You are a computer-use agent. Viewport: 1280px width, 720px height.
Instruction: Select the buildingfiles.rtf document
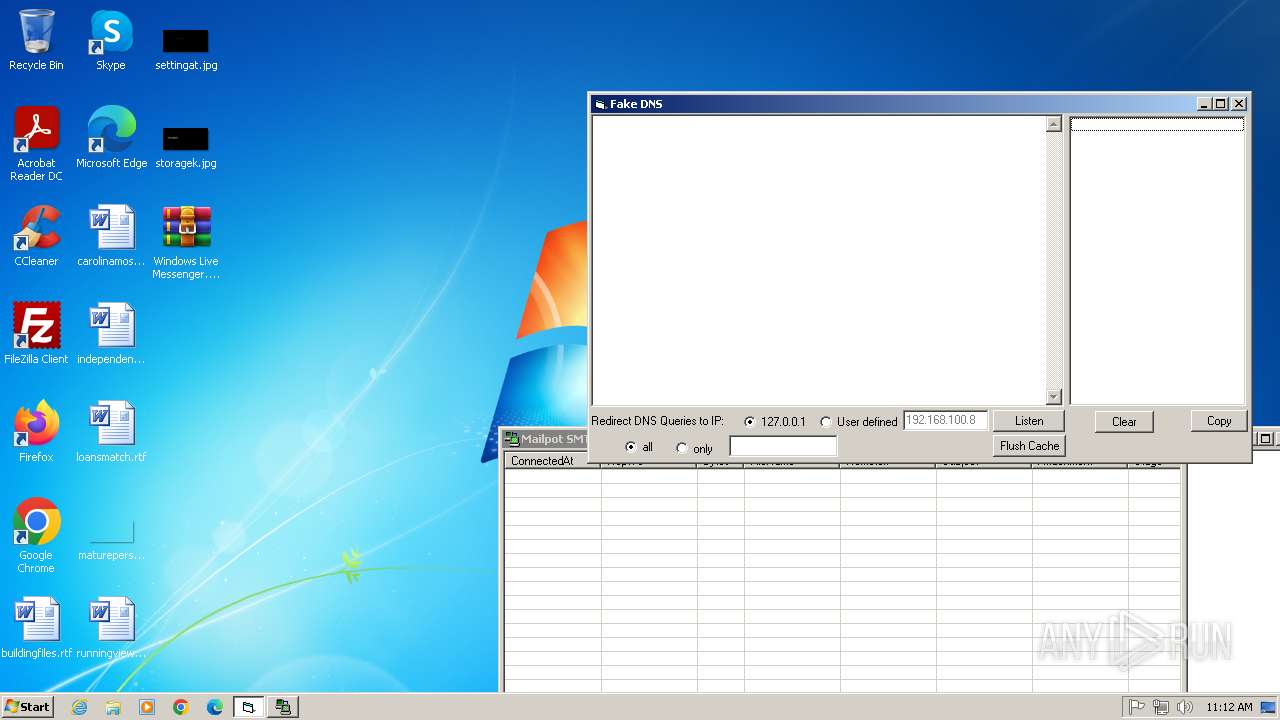(36, 628)
